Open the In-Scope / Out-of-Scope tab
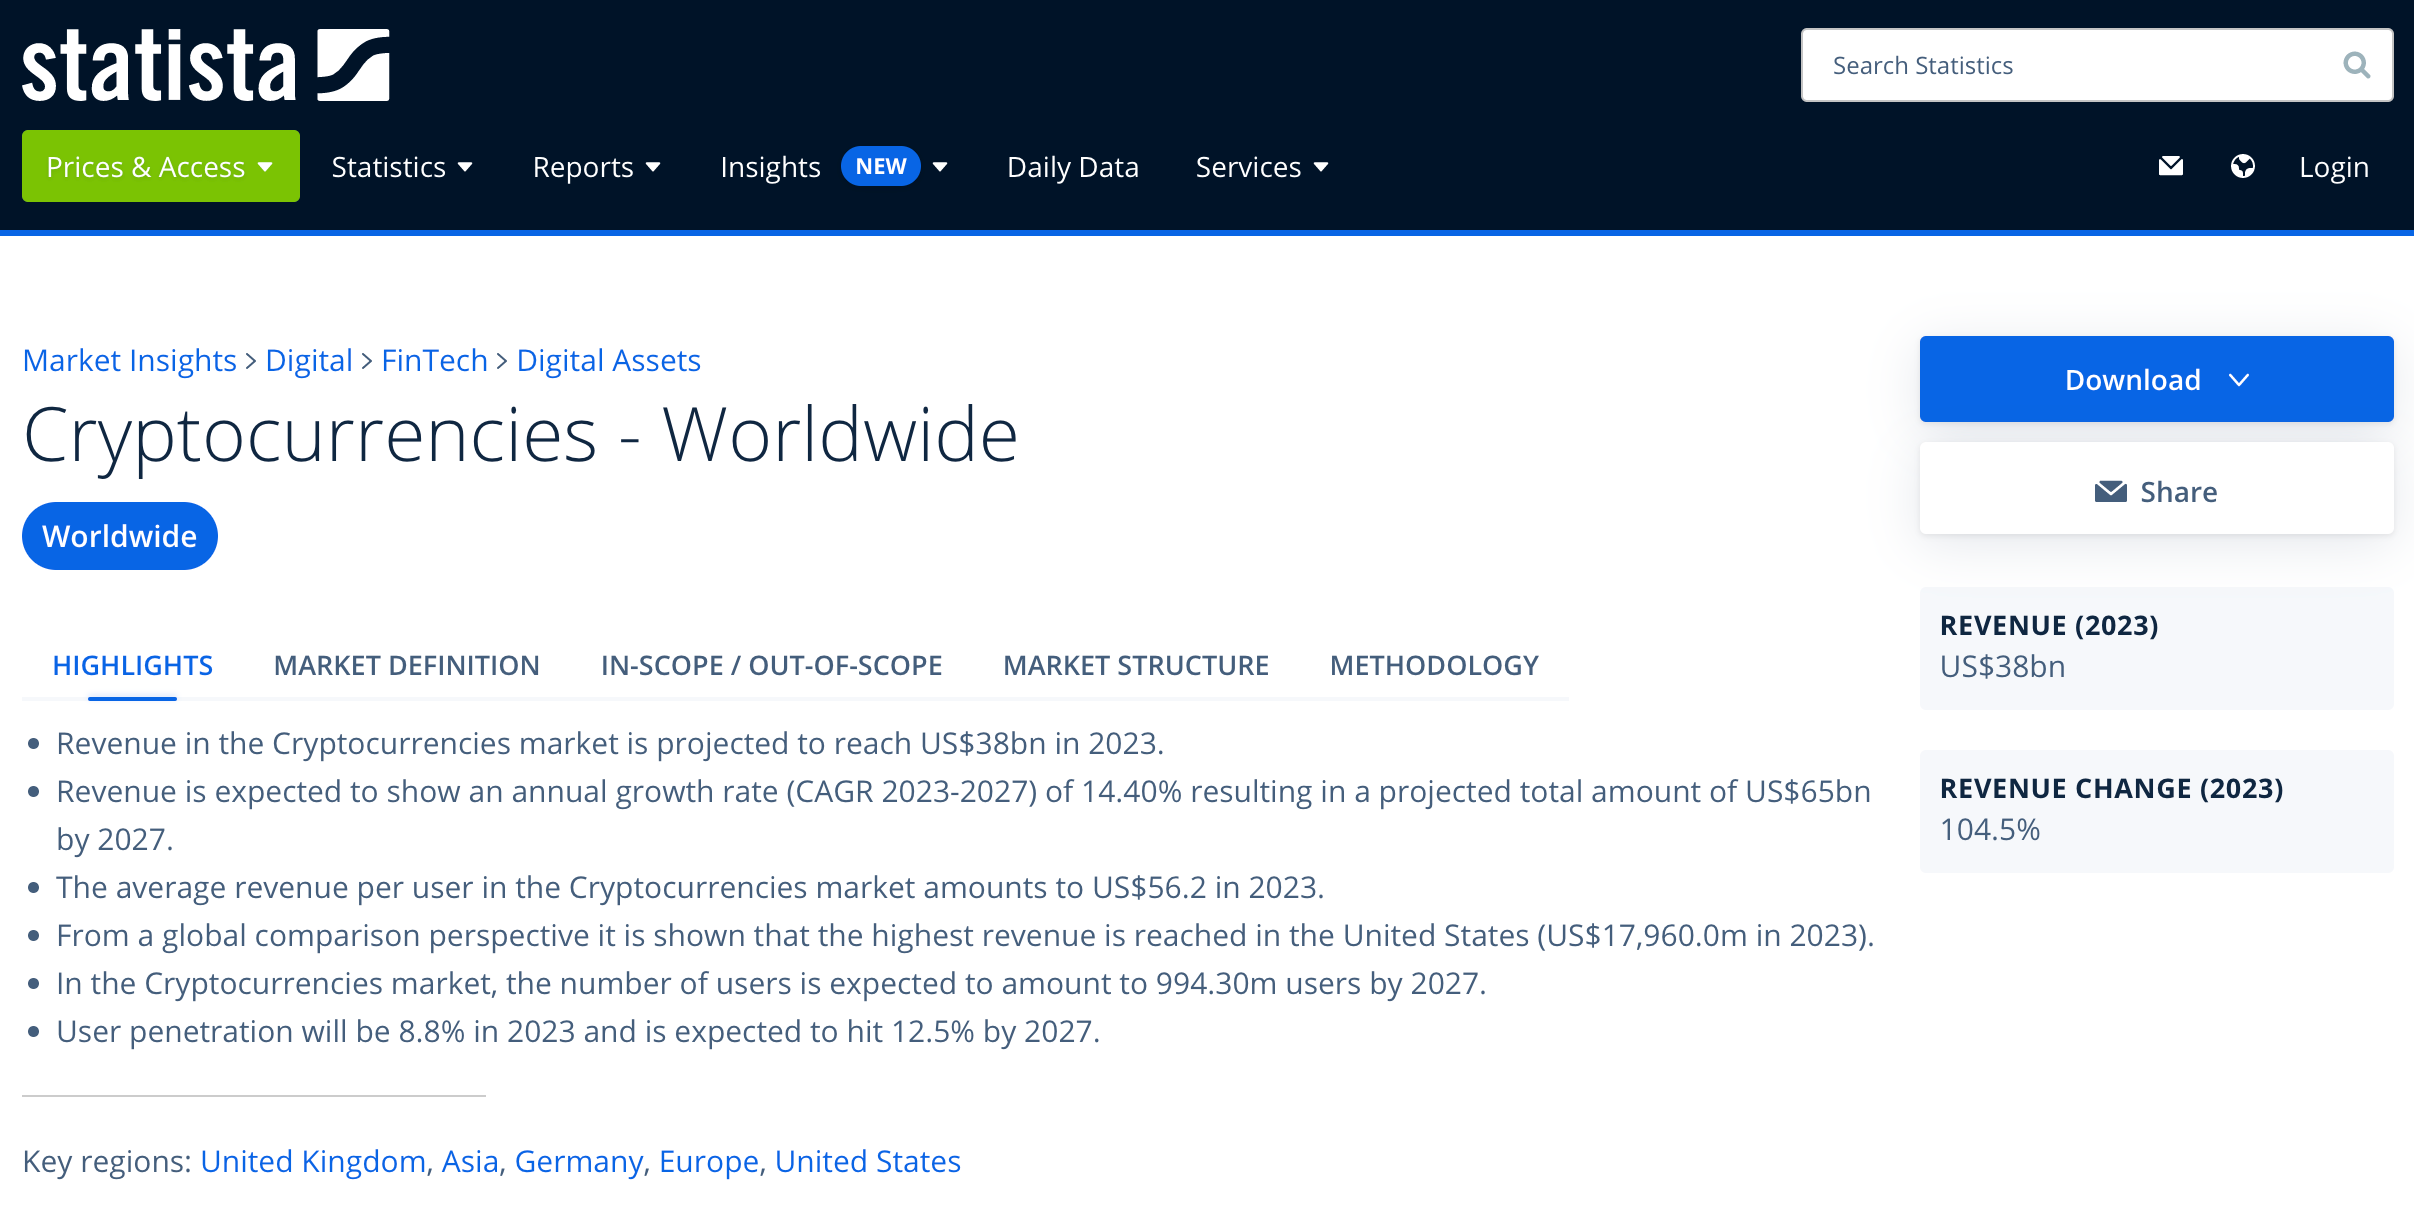The width and height of the screenshot is (2414, 1206). pyautogui.click(x=771, y=665)
